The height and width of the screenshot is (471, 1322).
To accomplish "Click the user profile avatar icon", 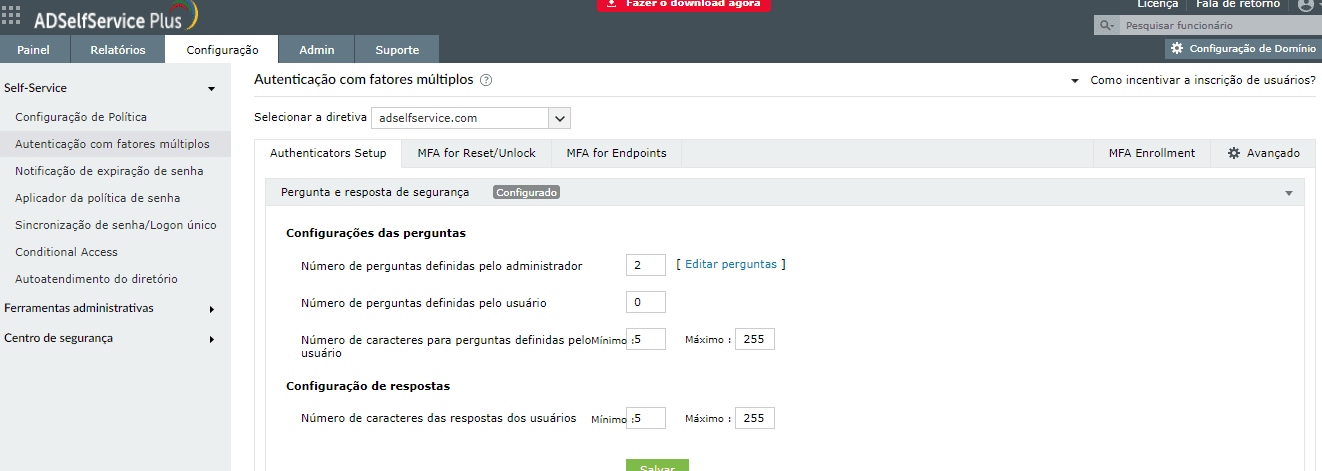I will pos(1305,5).
